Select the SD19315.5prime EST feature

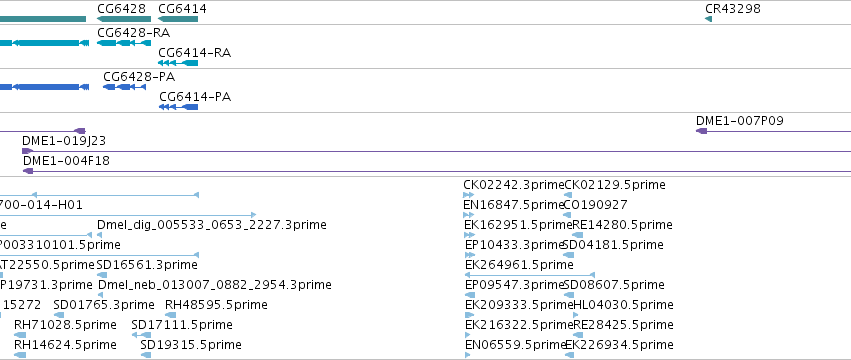tap(146, 355)
